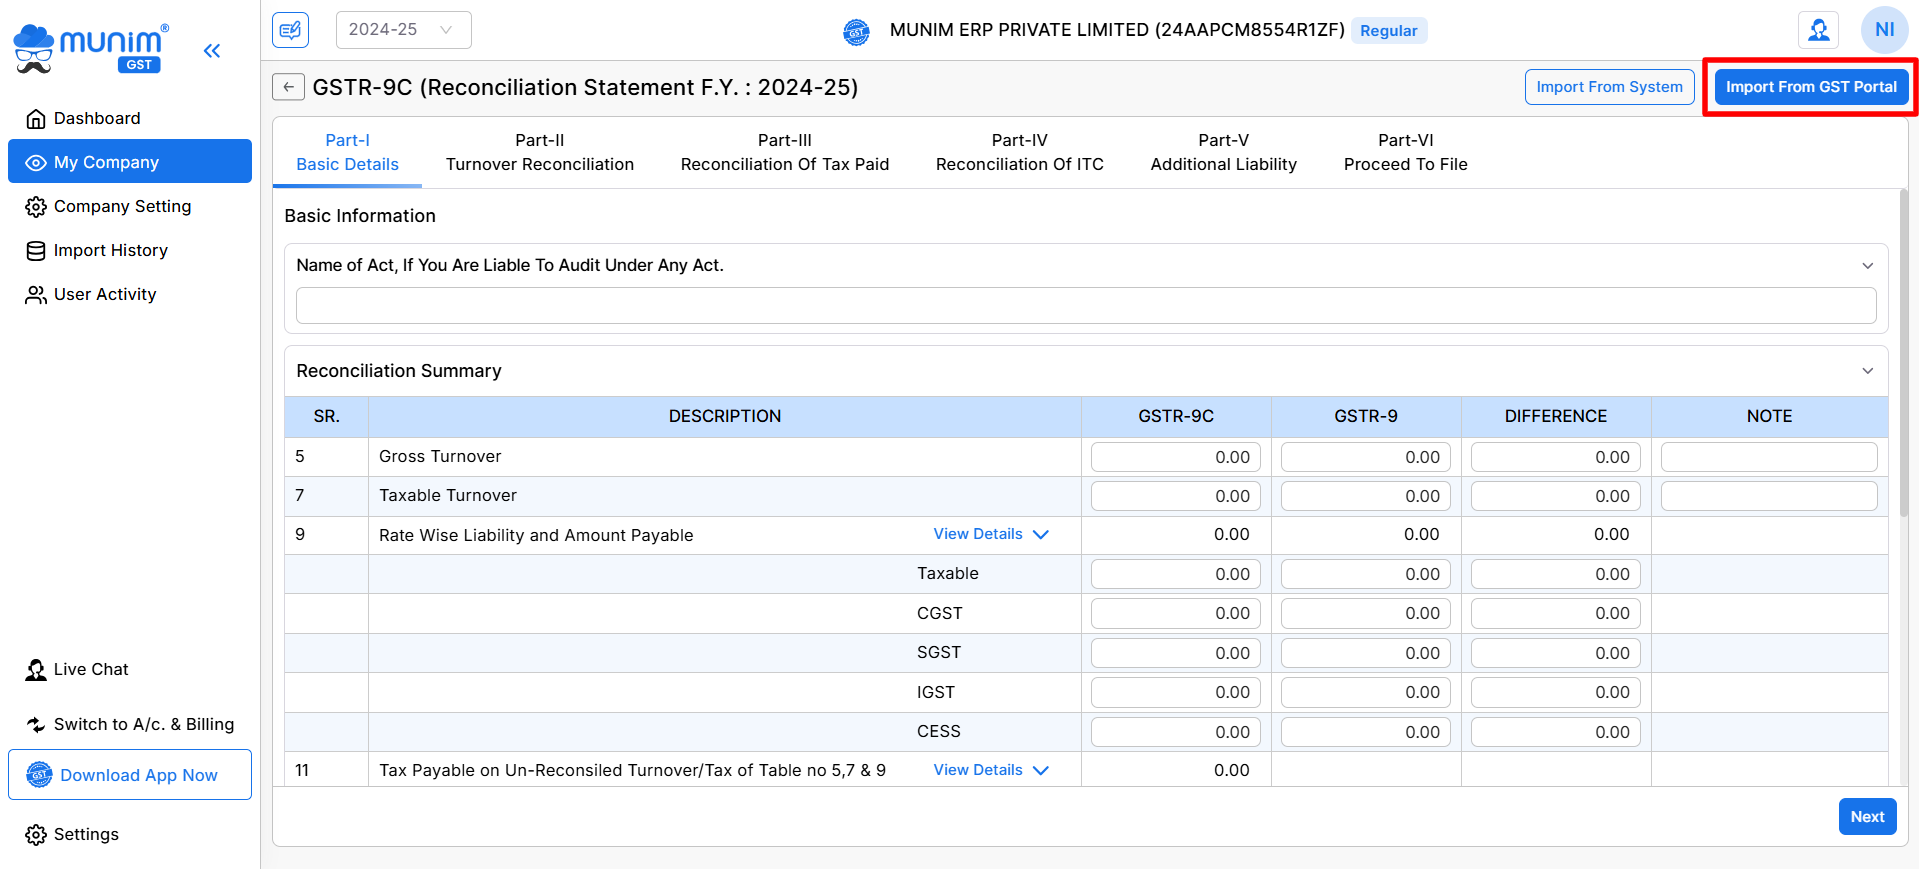Collapse the sidebar with double-chevron icon
Viewport: 1919px width, 869px height.
click(x=212, y=51)
